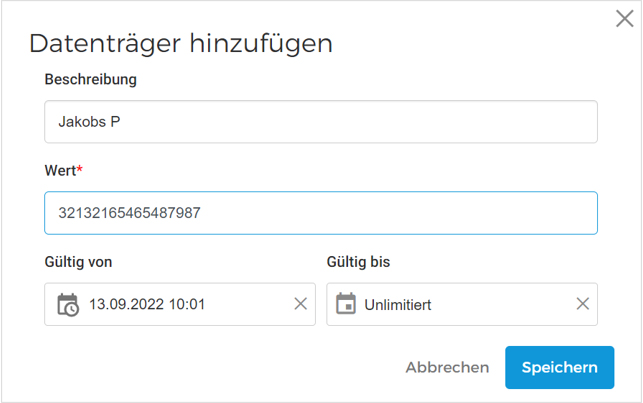
Task: Close the Datenträger hinzufügen dialog
Action: coord(625,19)
